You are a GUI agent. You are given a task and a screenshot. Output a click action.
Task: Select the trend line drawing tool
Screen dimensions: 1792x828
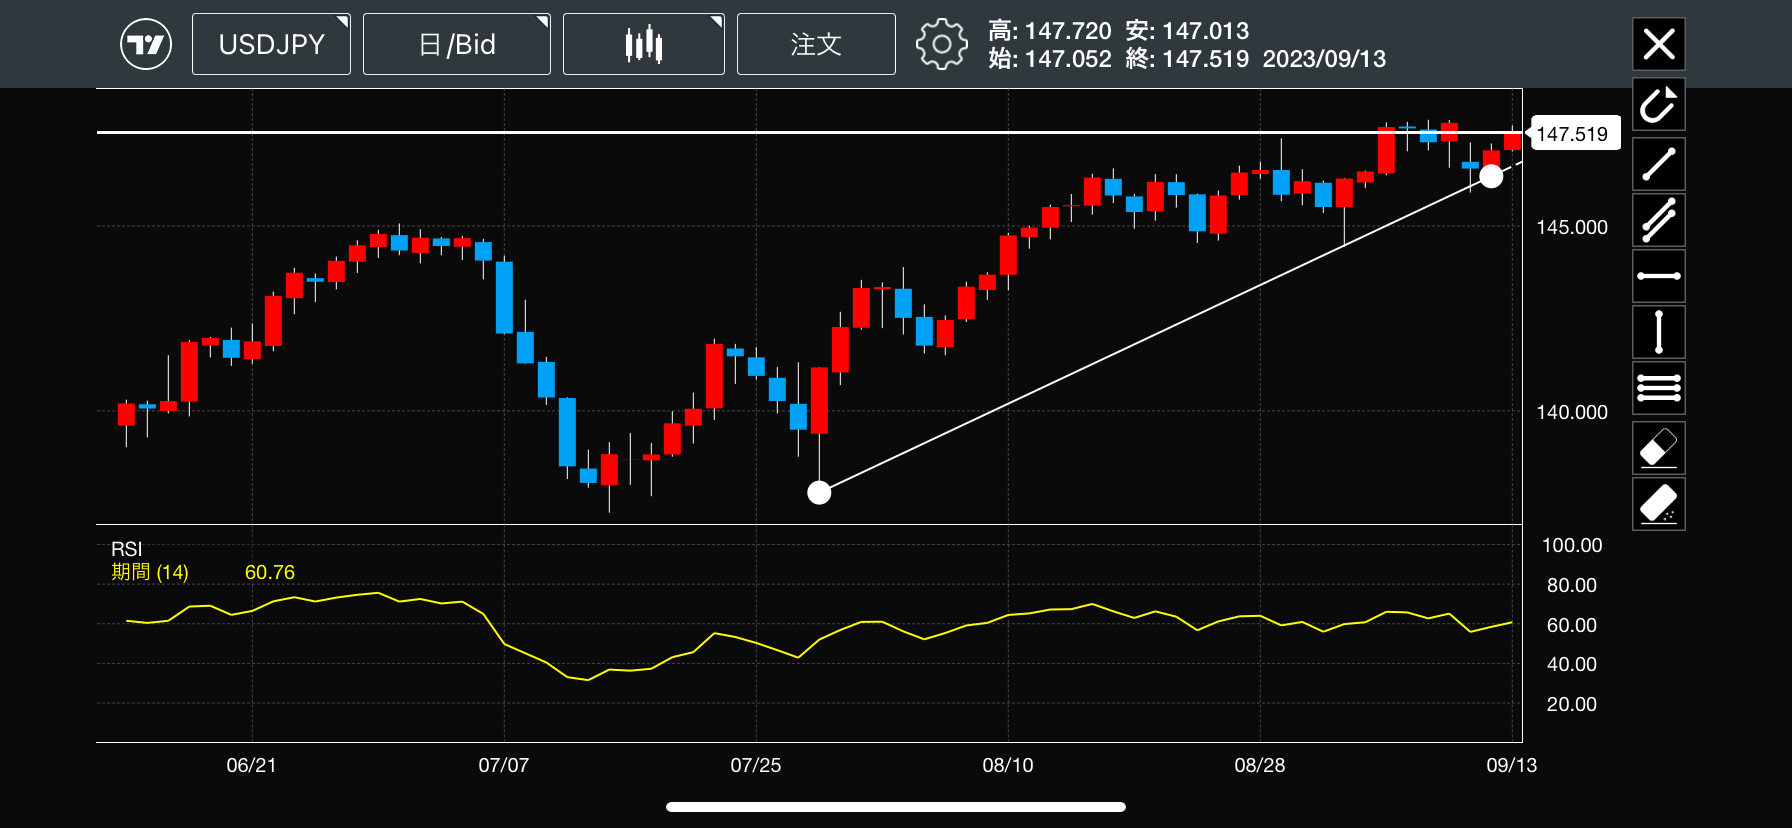(1658, 164)
